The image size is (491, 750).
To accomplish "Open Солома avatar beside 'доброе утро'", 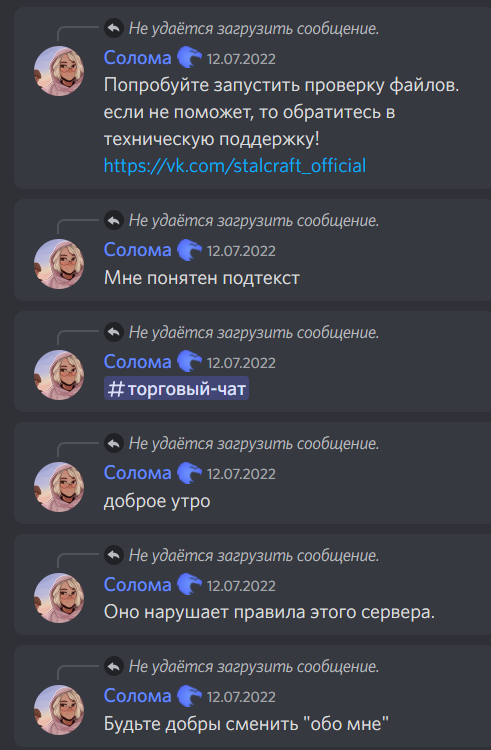I will pos(59,486).
